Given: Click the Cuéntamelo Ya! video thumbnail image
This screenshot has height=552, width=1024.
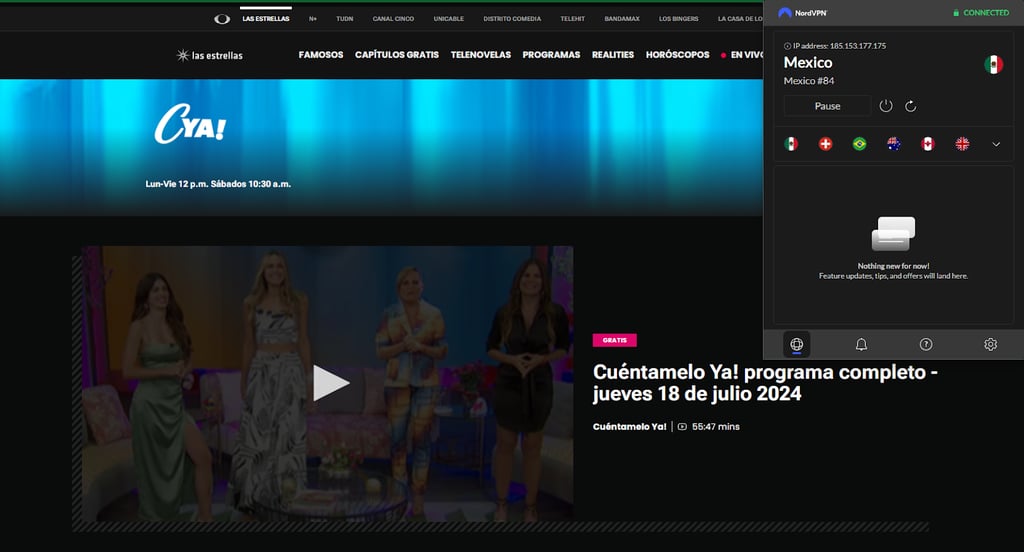Looking at the screenshot, I should [x=327, y=383].
